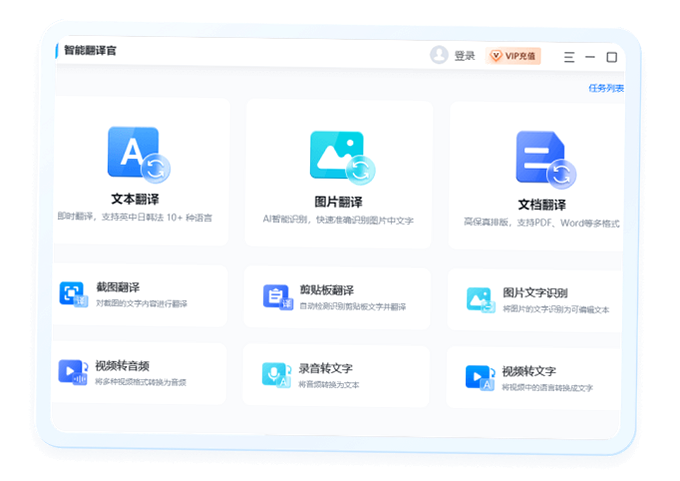Image resolution: width=680 pixels, height=481 pixels.
Task: Click the 视频转音频 label
Action: 122,366
